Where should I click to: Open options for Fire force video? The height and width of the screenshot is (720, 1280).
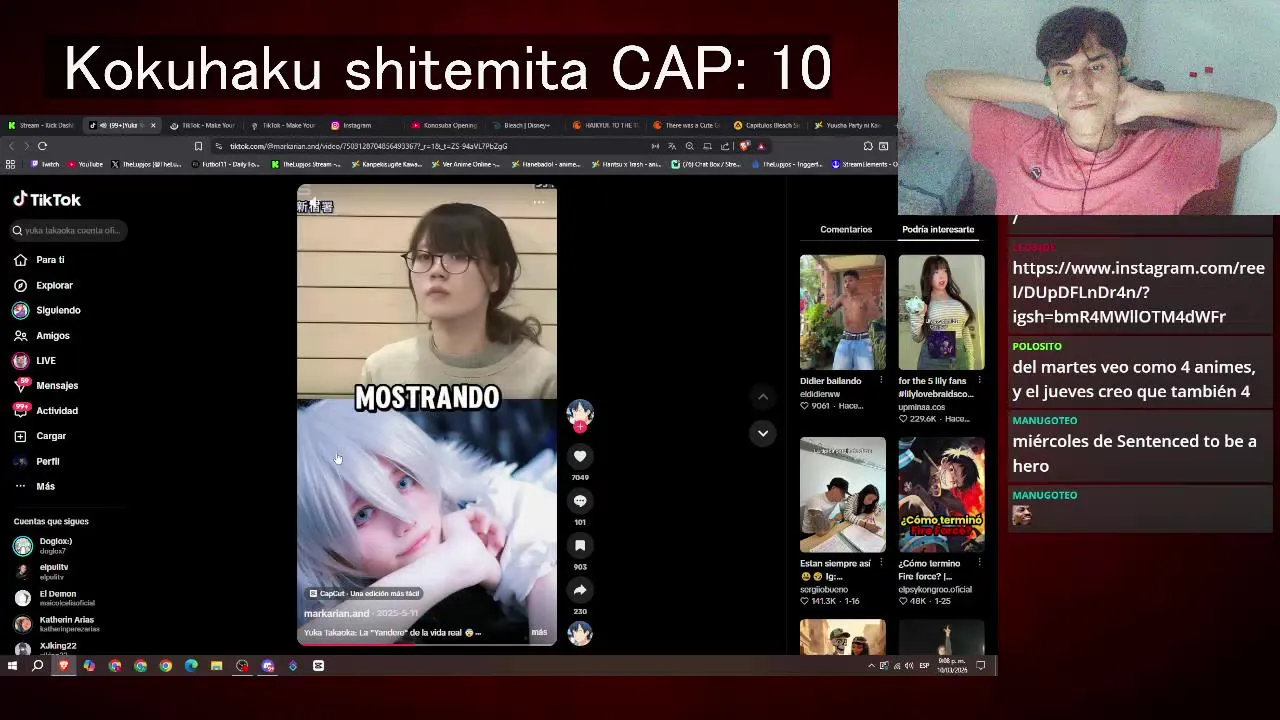point(979,563)
